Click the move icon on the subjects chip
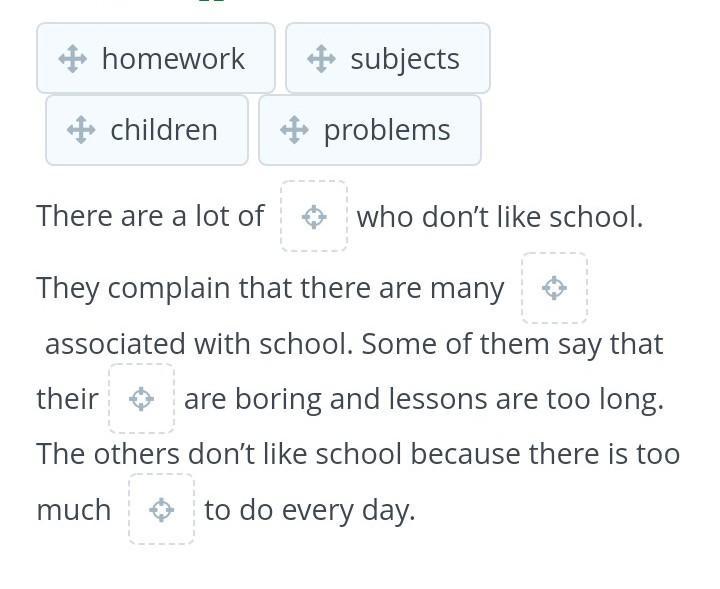Viewport: 720px width, 589px height. (x=321, y=59)
